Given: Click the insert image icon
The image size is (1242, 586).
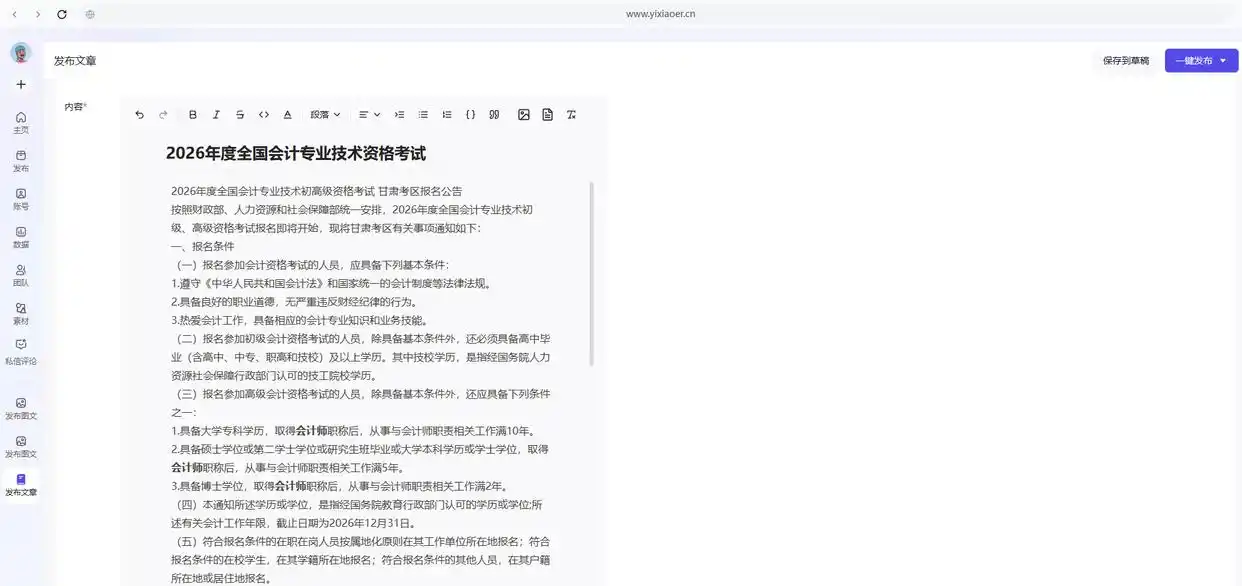Looking at the screenshot, I should 523,115.
